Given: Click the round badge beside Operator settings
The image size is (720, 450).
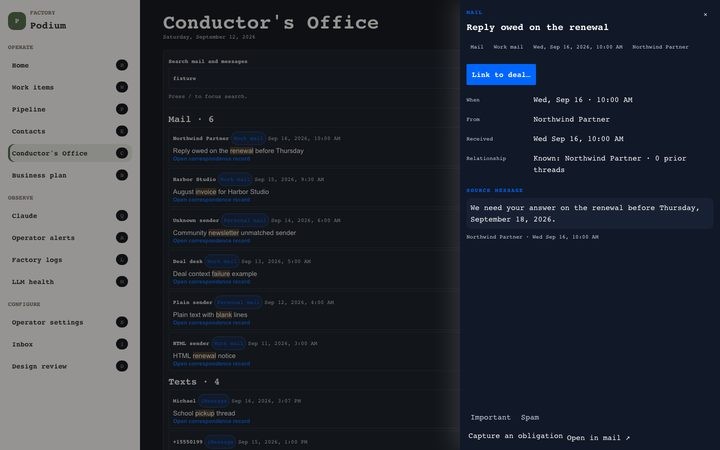Looking at the screenshot, I should point(122,322).
